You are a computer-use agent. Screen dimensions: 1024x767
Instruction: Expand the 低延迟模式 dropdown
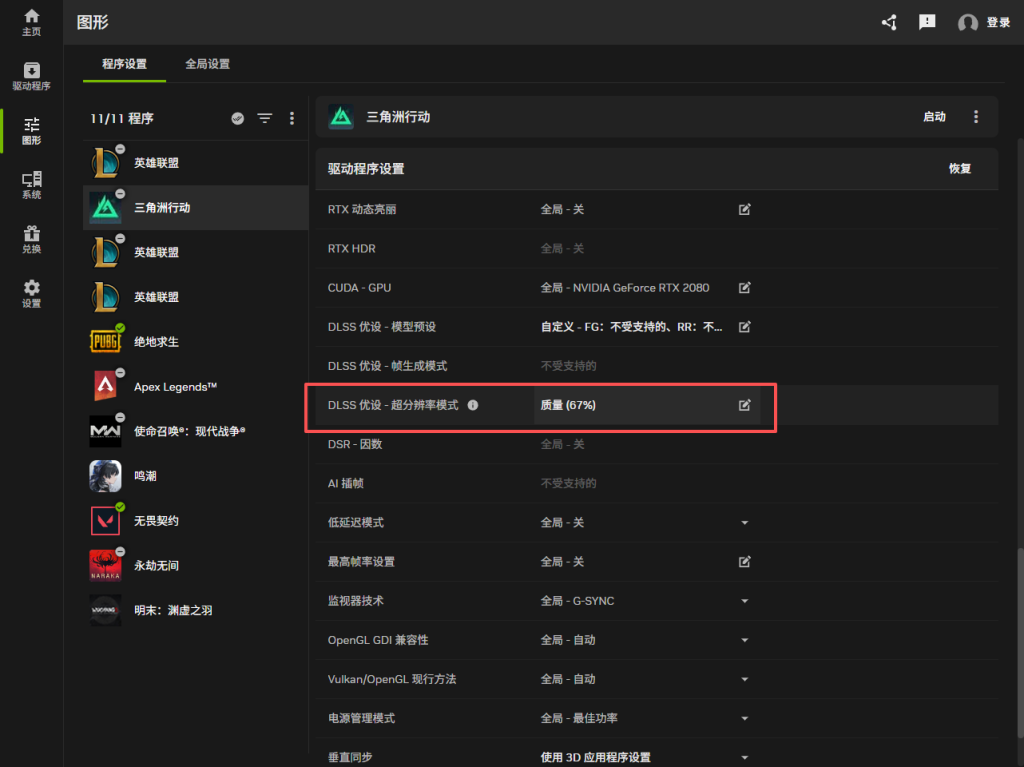pyautogui.click(x=744, y=523)
